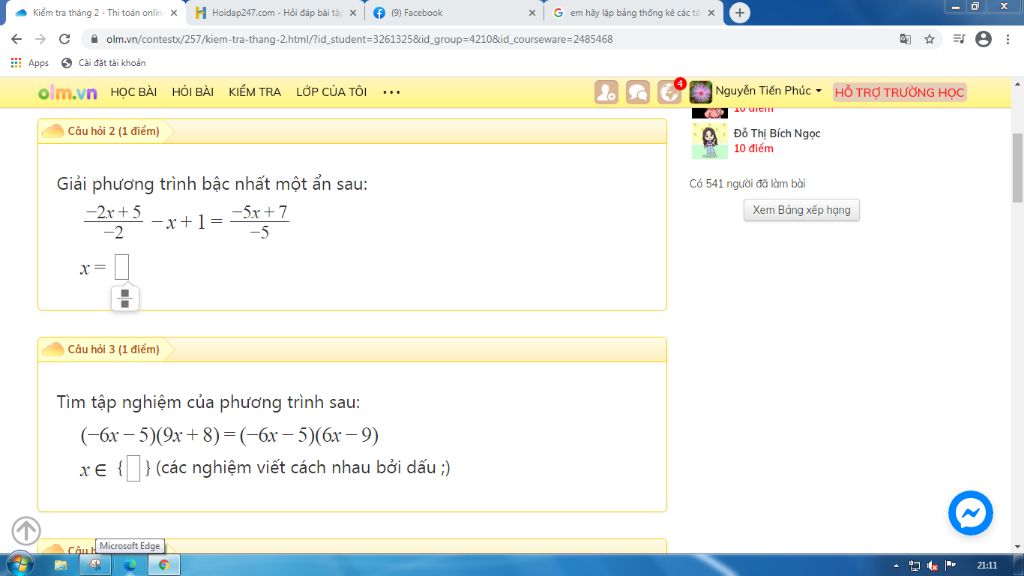The width and height of the screenshot is (1024, 576).
Task: Open the Cài đặt tài khoản bookmark
Action: tap(103, 63)
